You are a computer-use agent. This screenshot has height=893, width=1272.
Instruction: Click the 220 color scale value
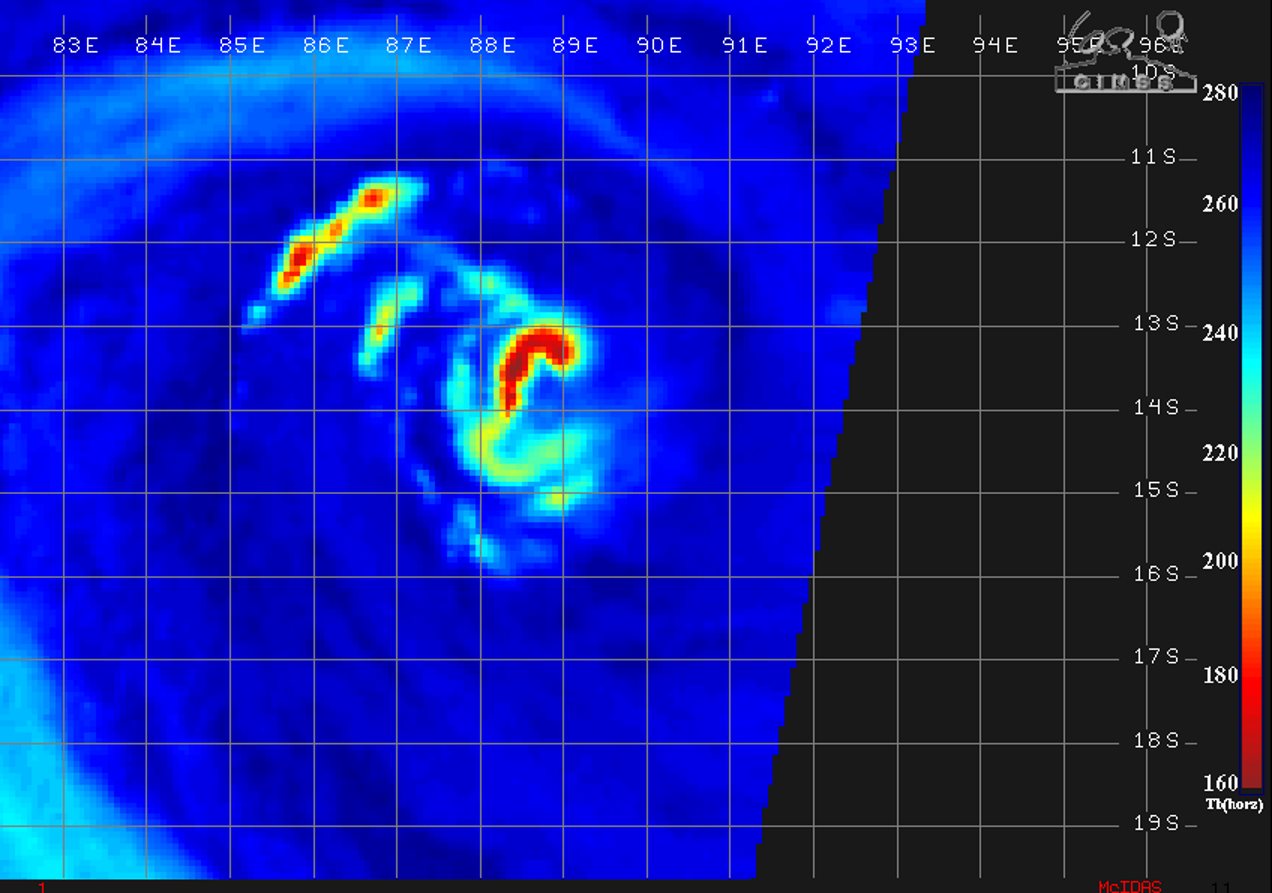click(1220, 453)
